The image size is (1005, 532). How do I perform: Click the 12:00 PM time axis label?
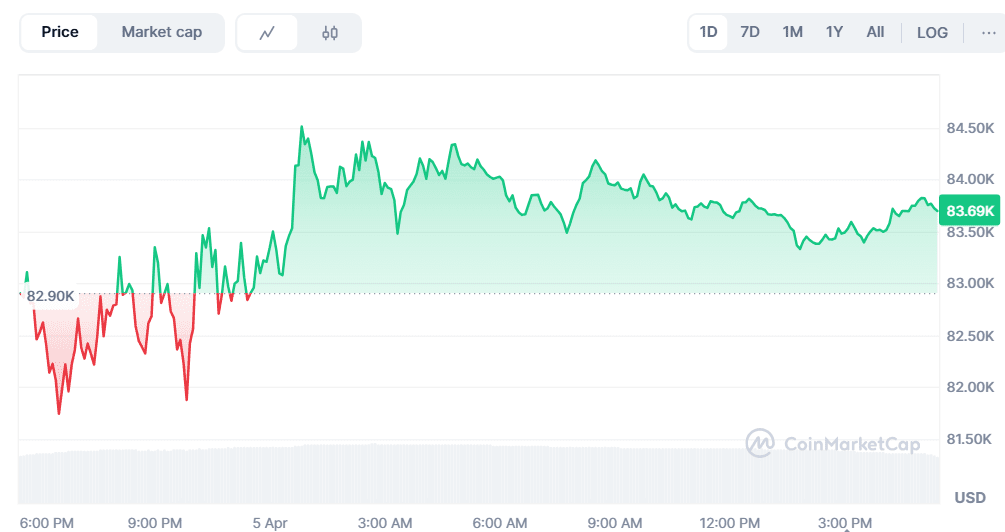(730, 523)
